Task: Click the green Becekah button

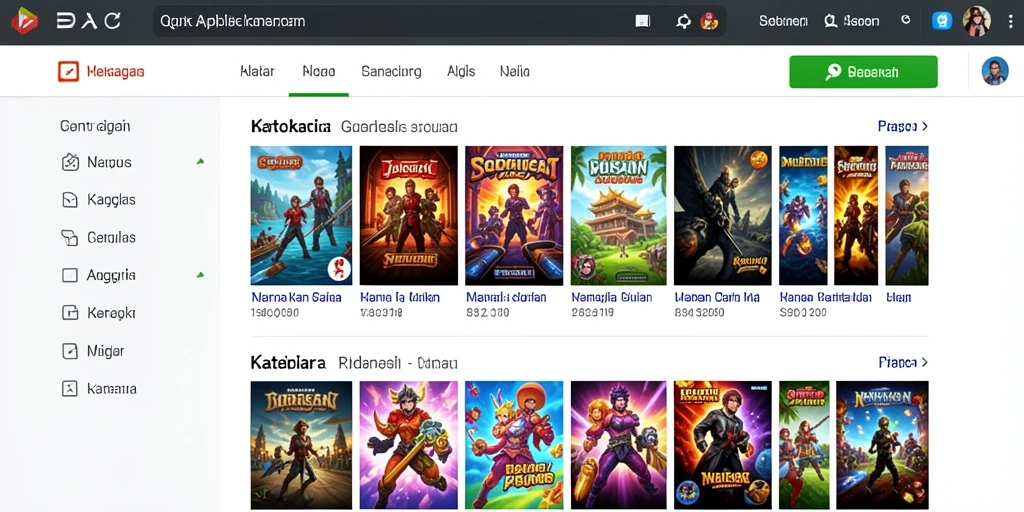Action: tap(863, 72)
